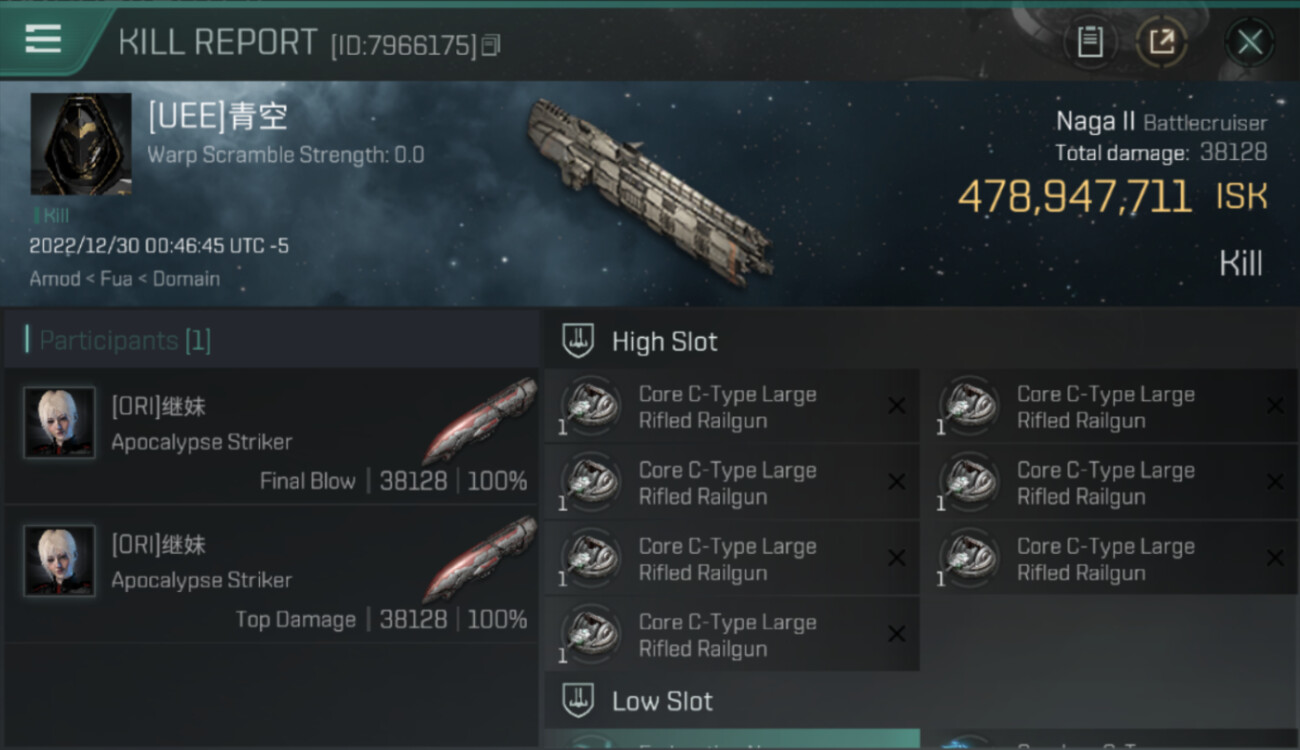Select the Participants [1] header
1300x750 pixels.
125,341
